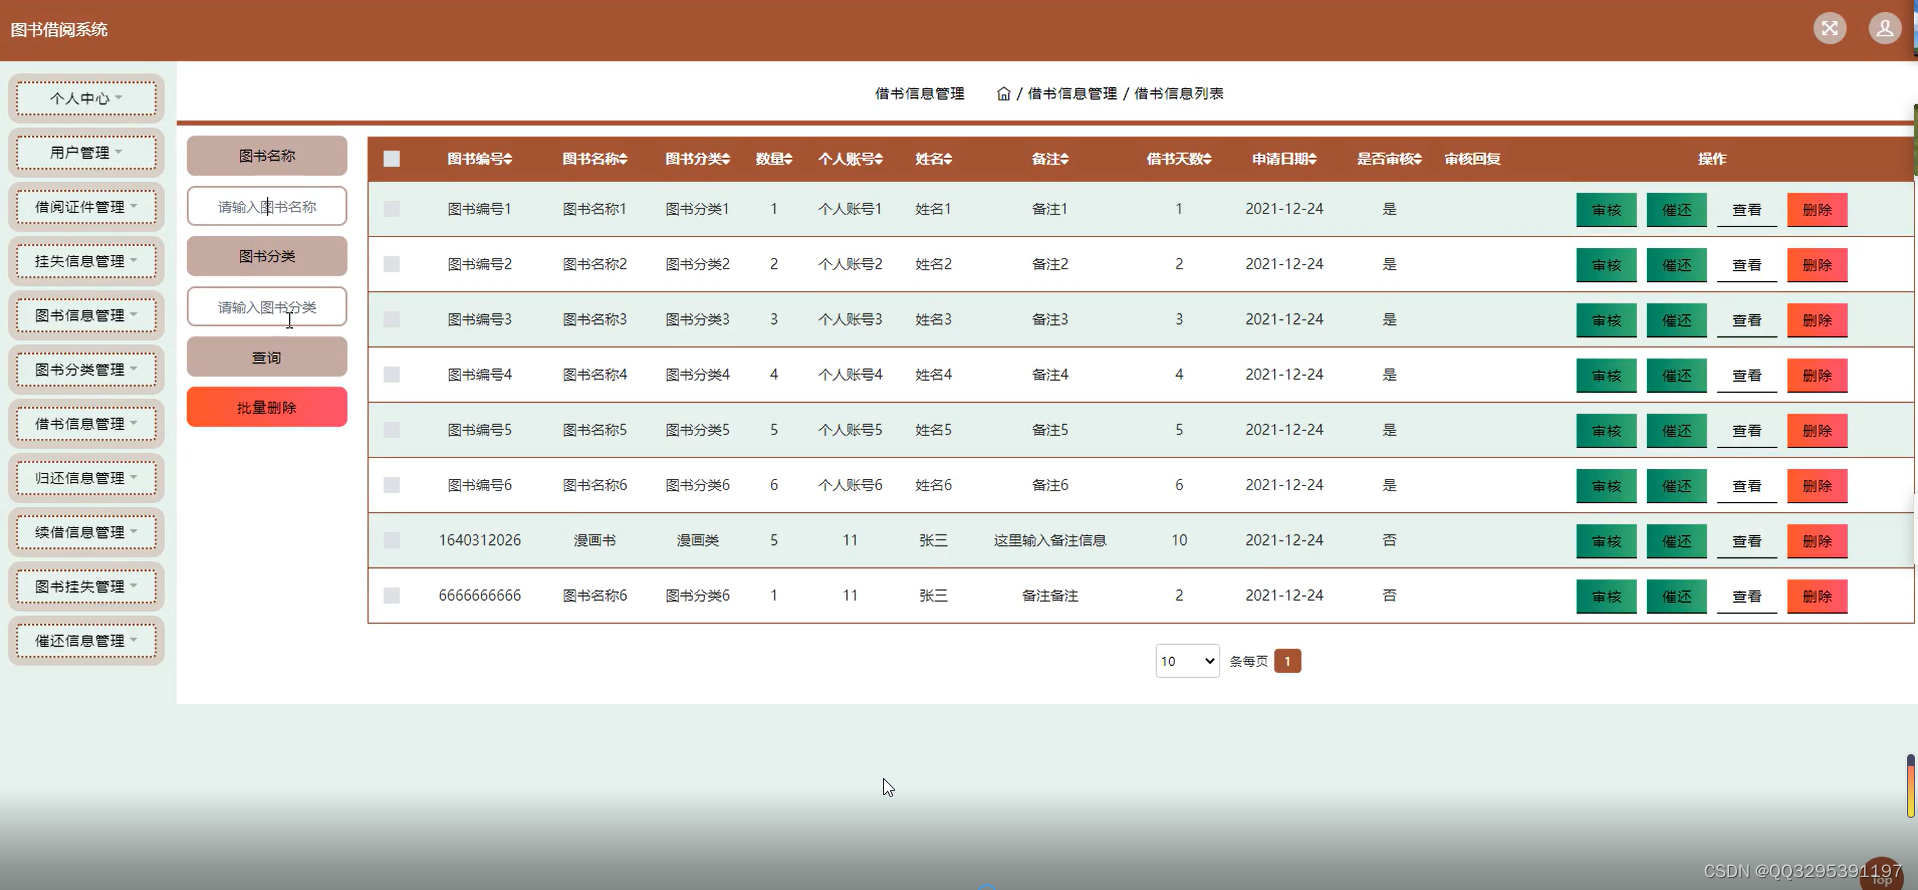
Task: Check the row for 图书编号3
Action: tap(392, 319)
